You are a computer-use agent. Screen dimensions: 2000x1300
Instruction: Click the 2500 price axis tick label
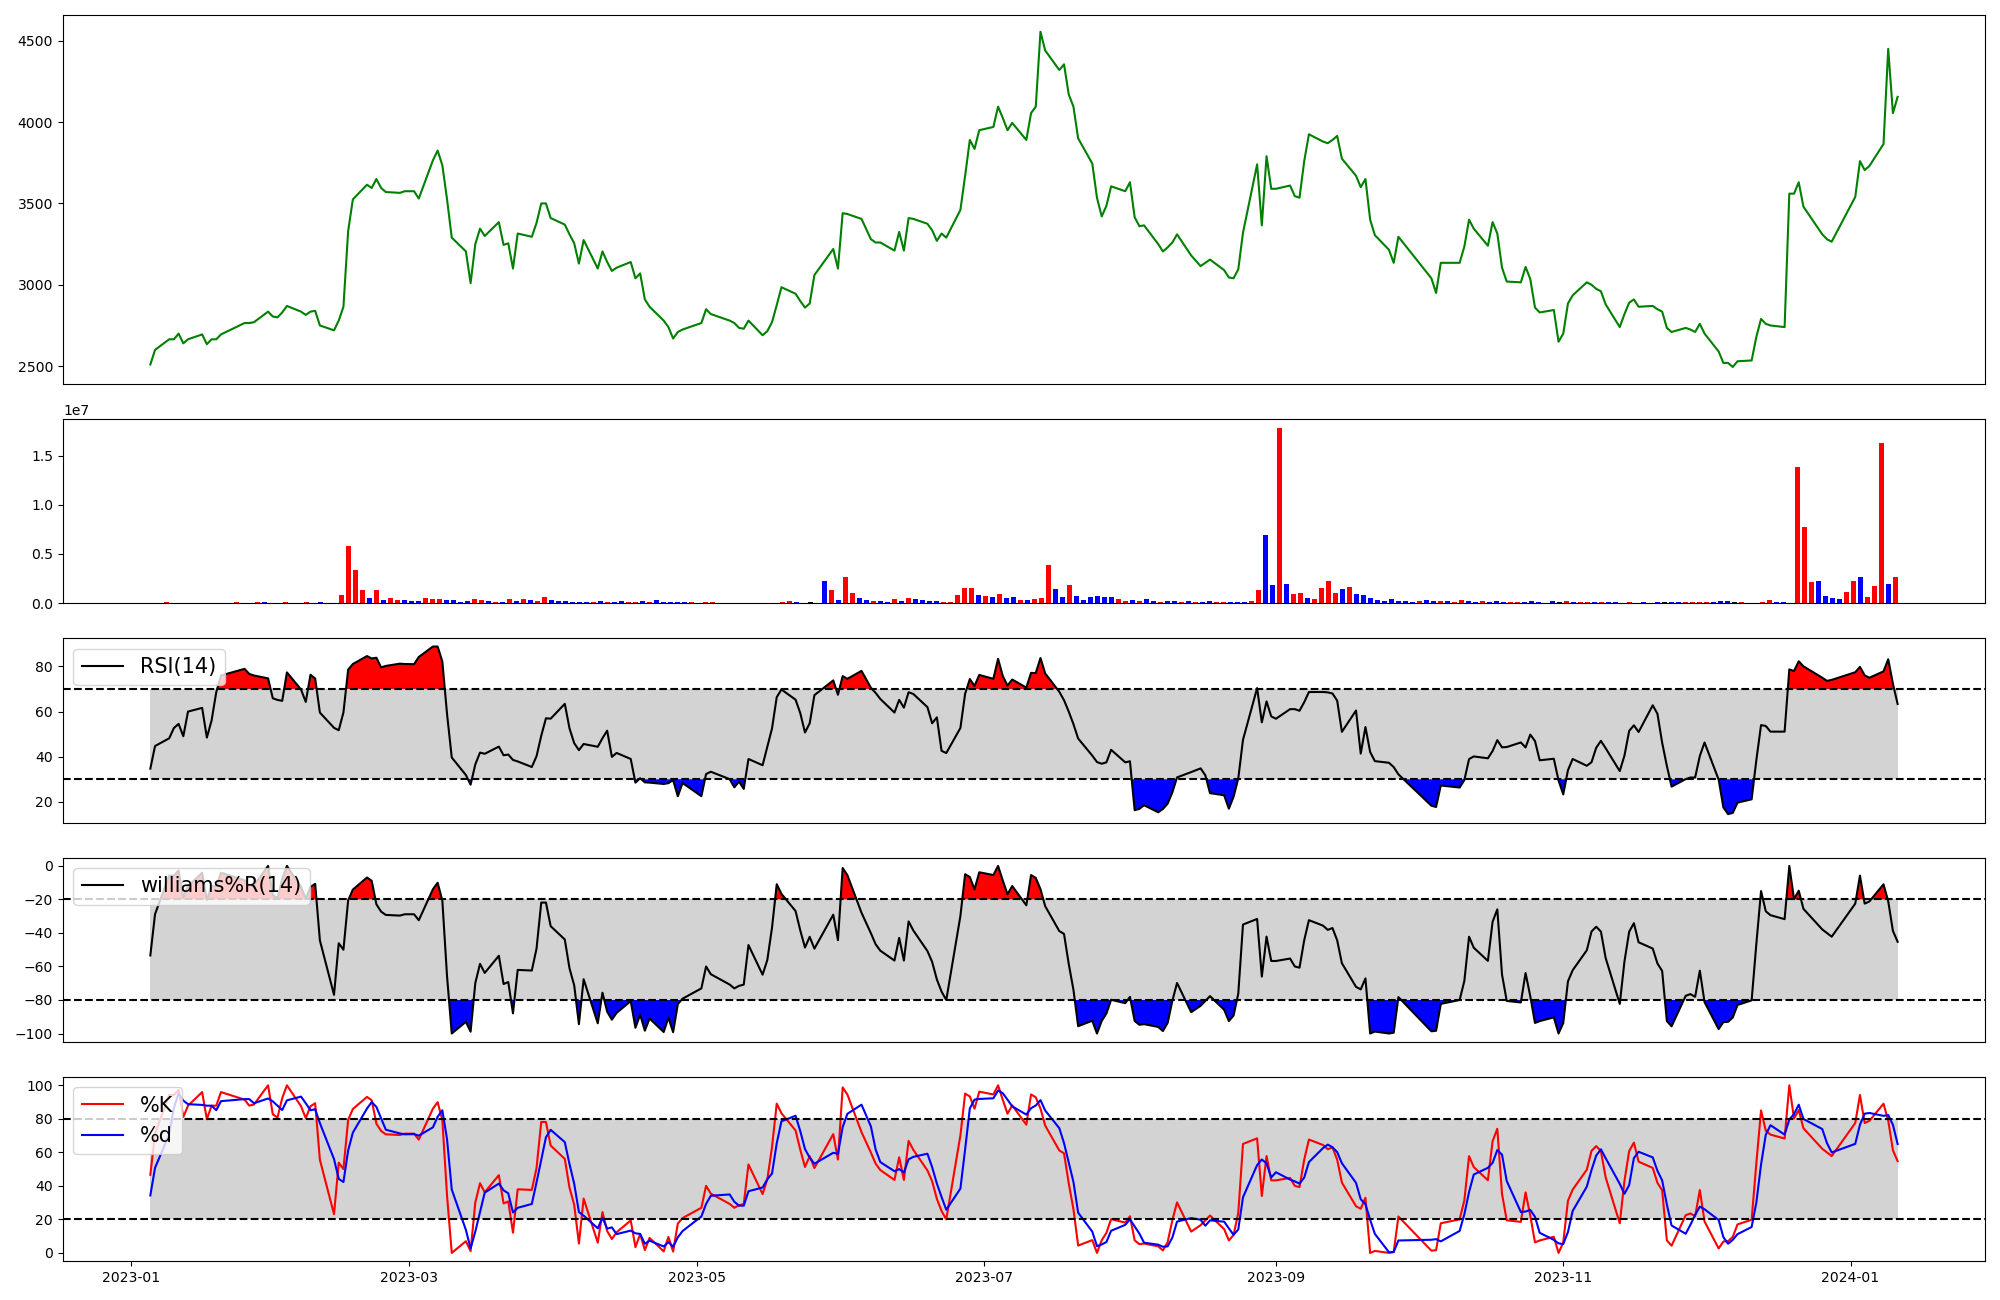click(x=36, y=367)
